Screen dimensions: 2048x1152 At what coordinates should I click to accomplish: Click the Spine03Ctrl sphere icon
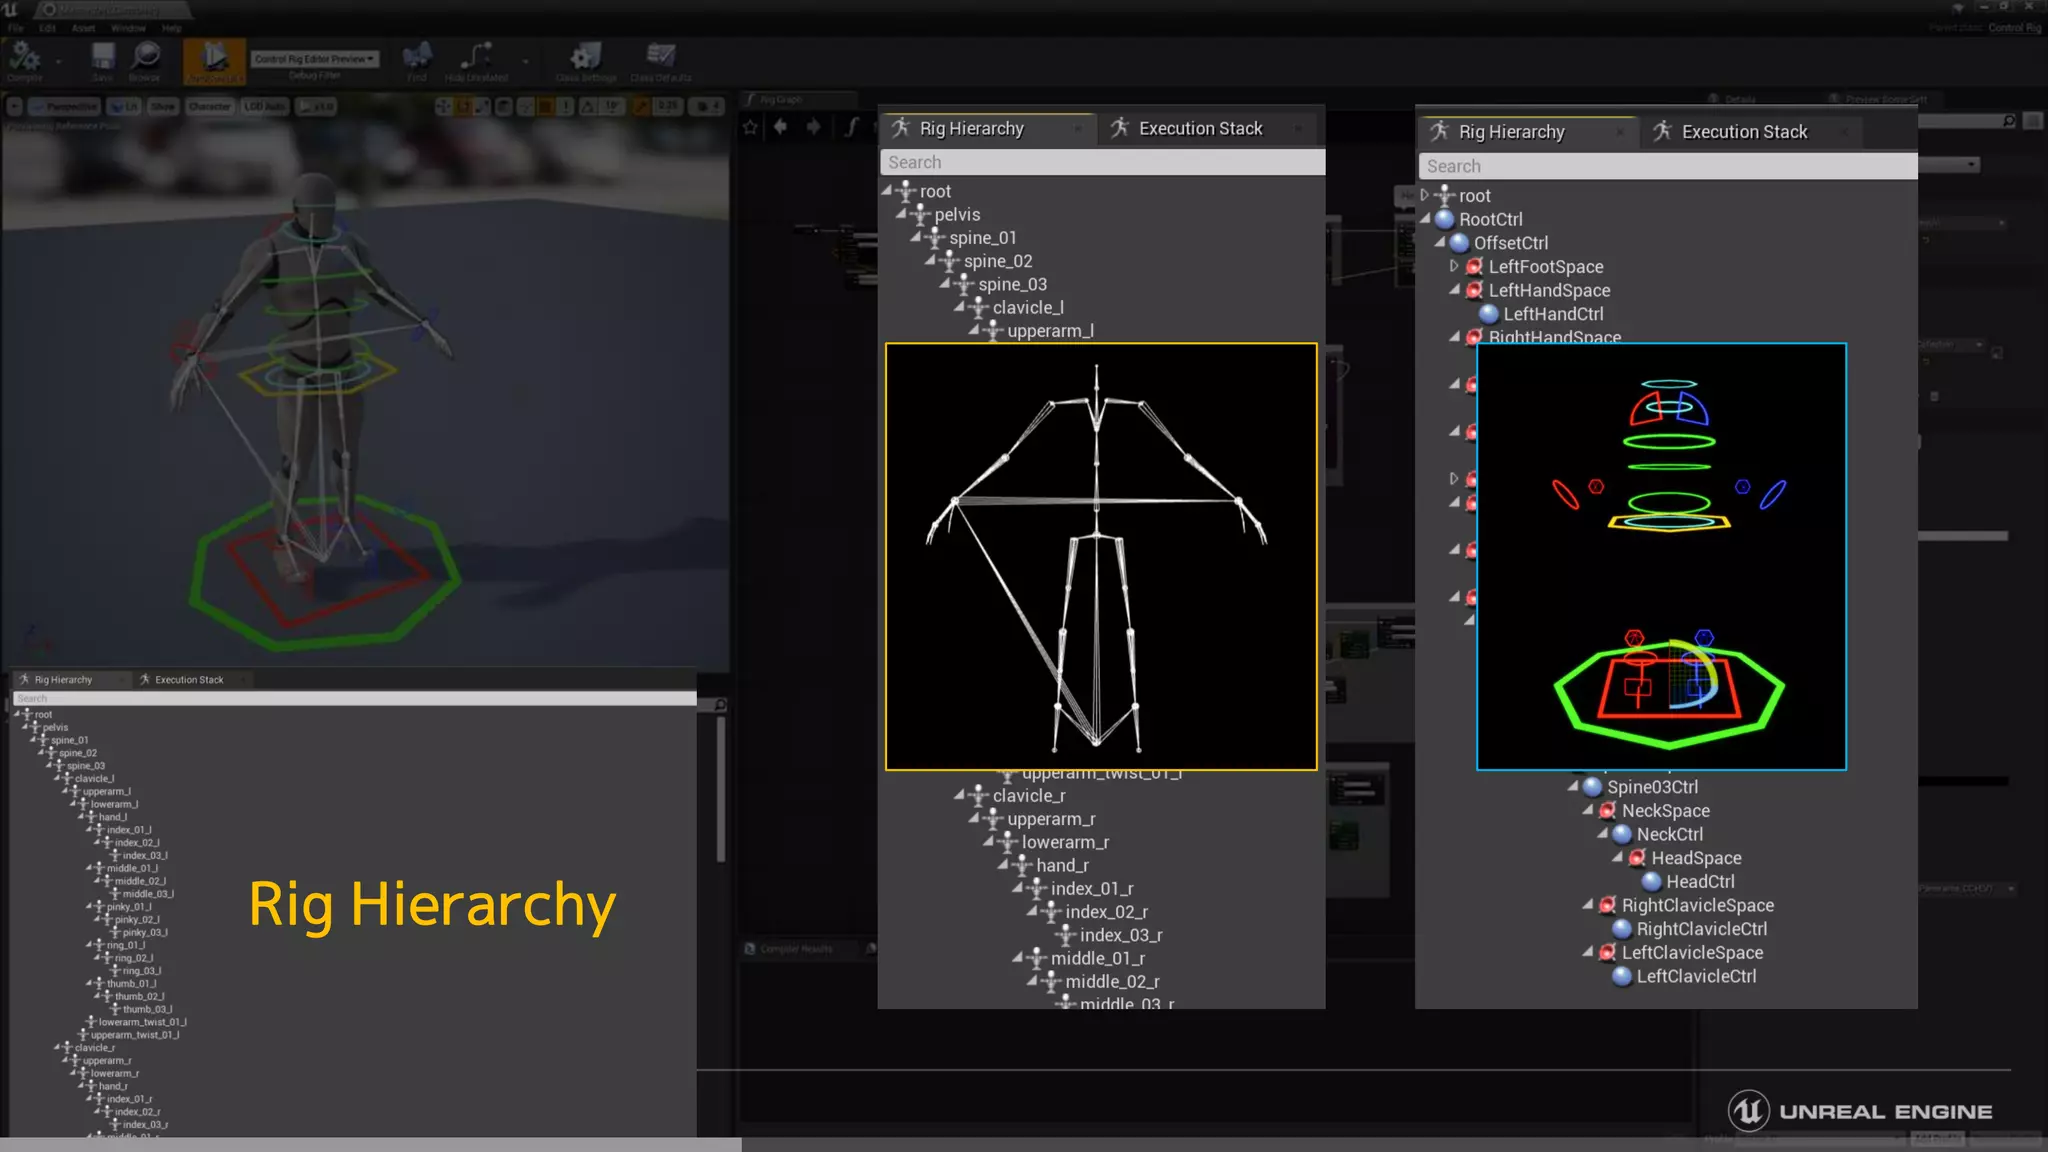tap(1593, 787)
